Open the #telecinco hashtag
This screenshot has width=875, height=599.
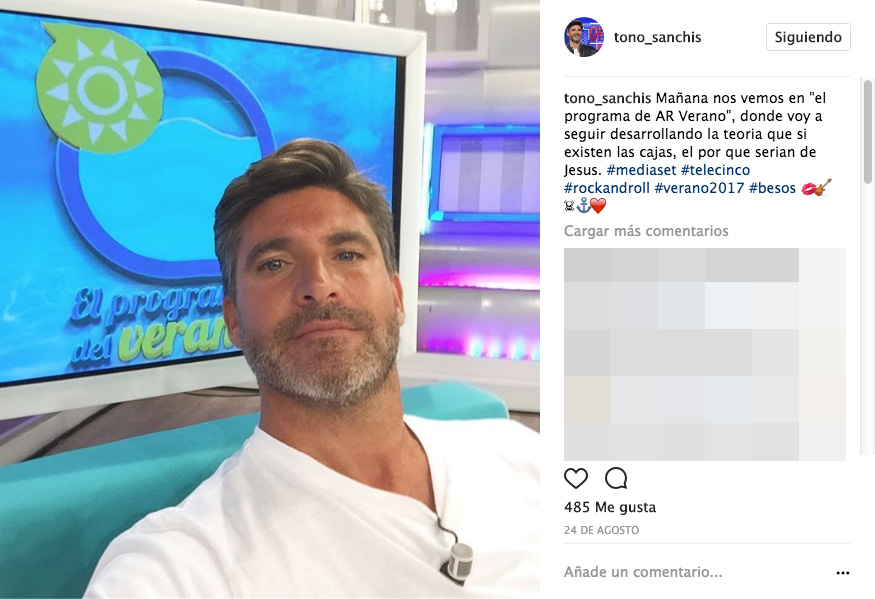point(715,170)
